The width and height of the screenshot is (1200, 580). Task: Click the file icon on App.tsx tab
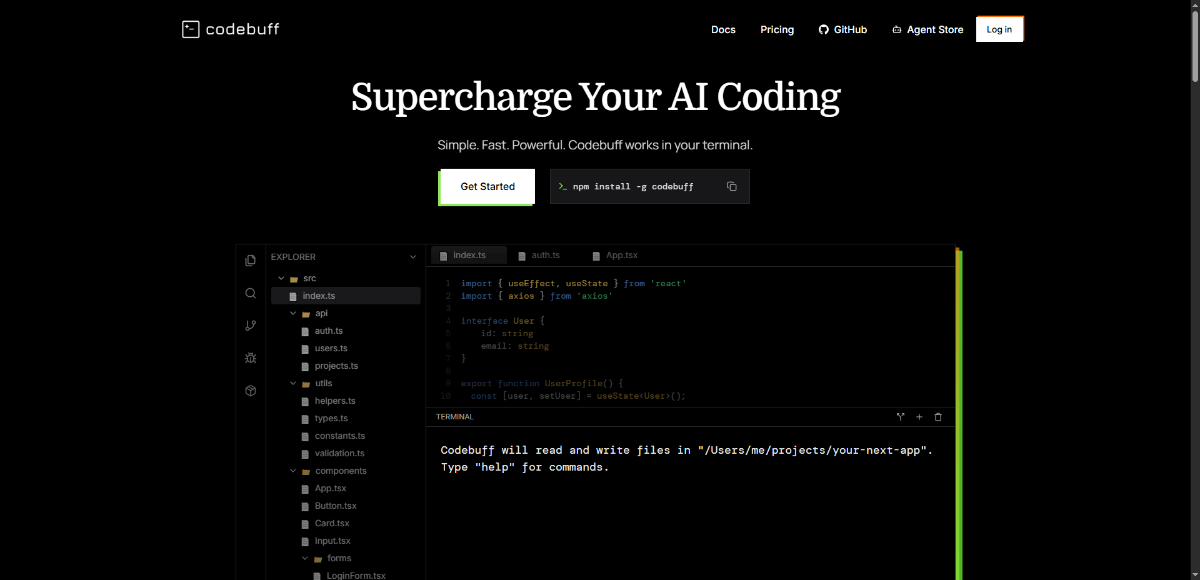(597, 256)
